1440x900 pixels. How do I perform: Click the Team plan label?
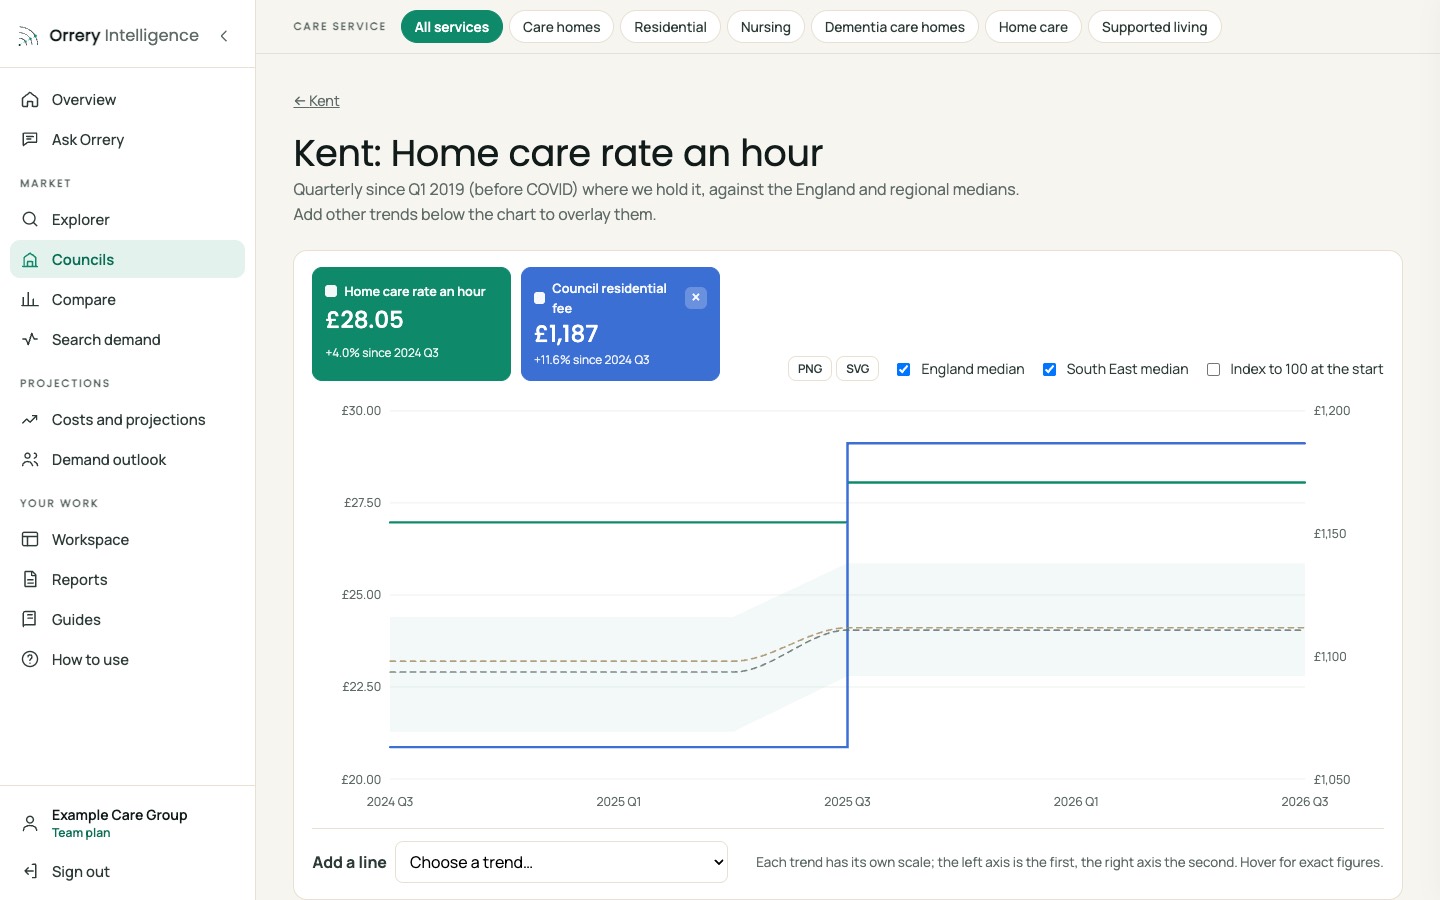tap(81, 833)
